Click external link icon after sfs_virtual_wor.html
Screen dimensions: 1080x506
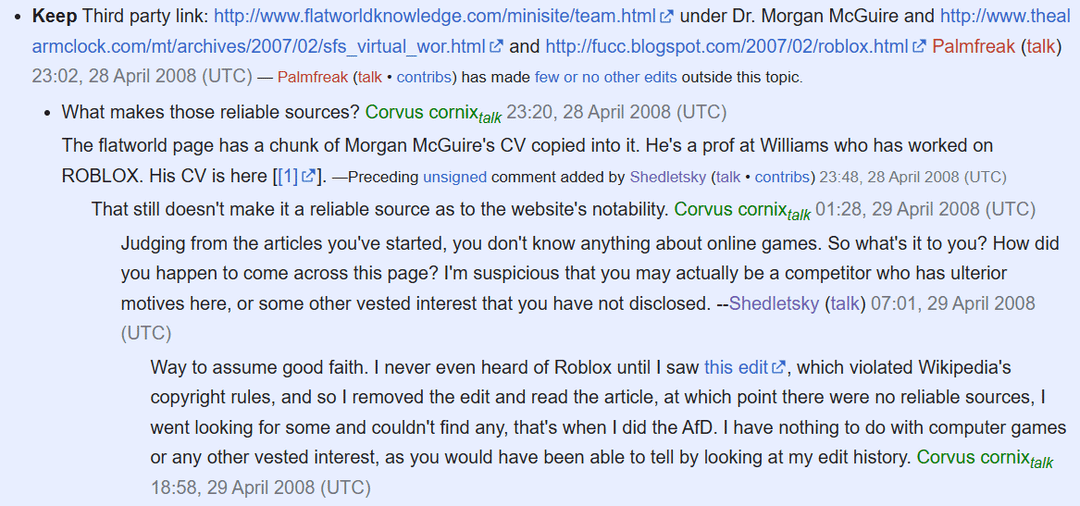point(496,47)
